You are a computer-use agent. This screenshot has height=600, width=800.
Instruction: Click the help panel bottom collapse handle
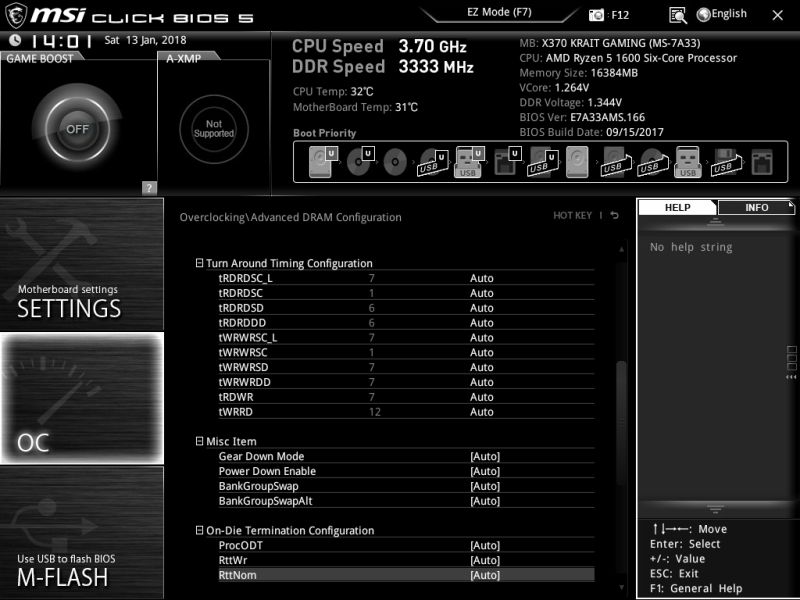pyautogui.click(x=715, y=509)
